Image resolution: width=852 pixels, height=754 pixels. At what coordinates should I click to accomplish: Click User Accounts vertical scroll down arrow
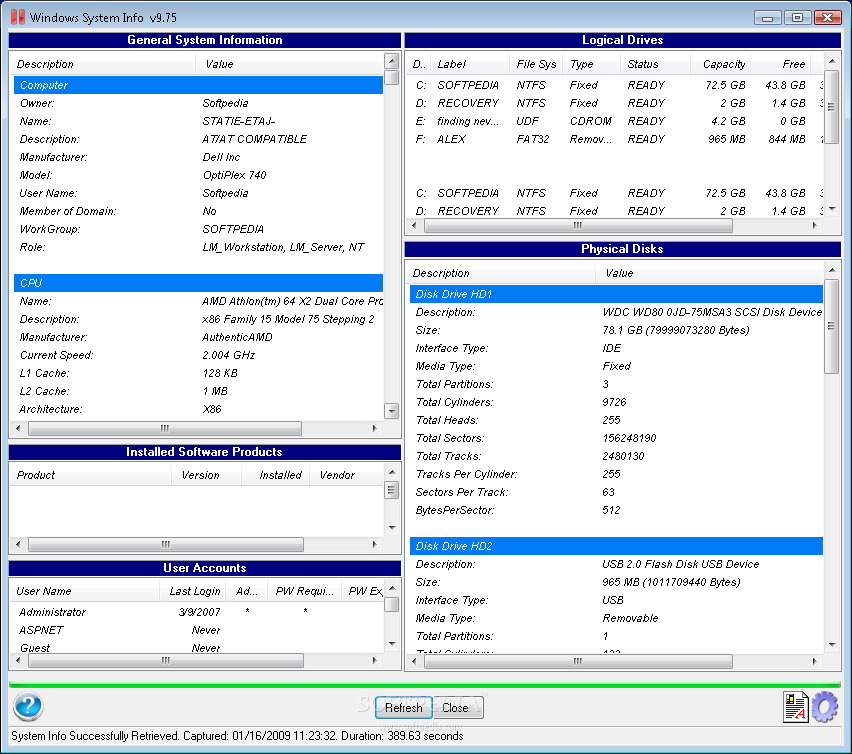(392, 644)
